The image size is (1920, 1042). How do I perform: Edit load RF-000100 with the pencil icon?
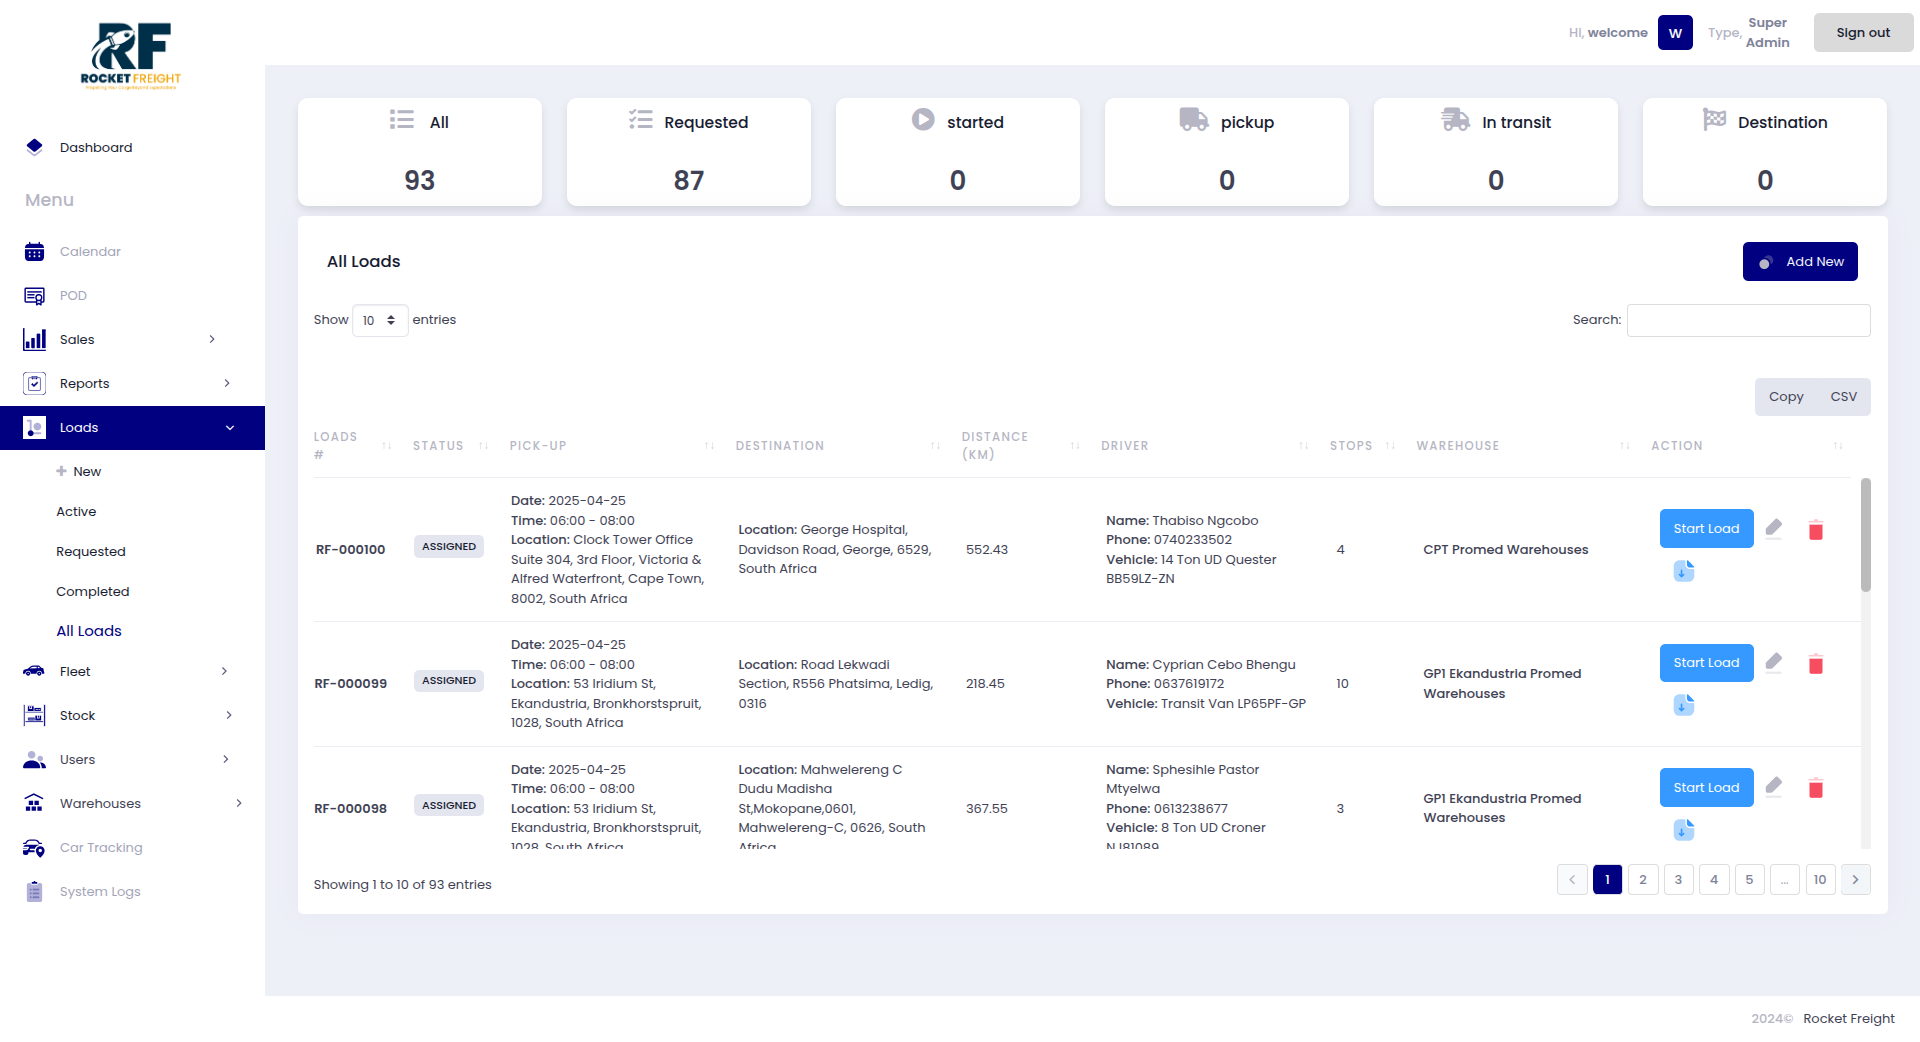[1774, 529]
